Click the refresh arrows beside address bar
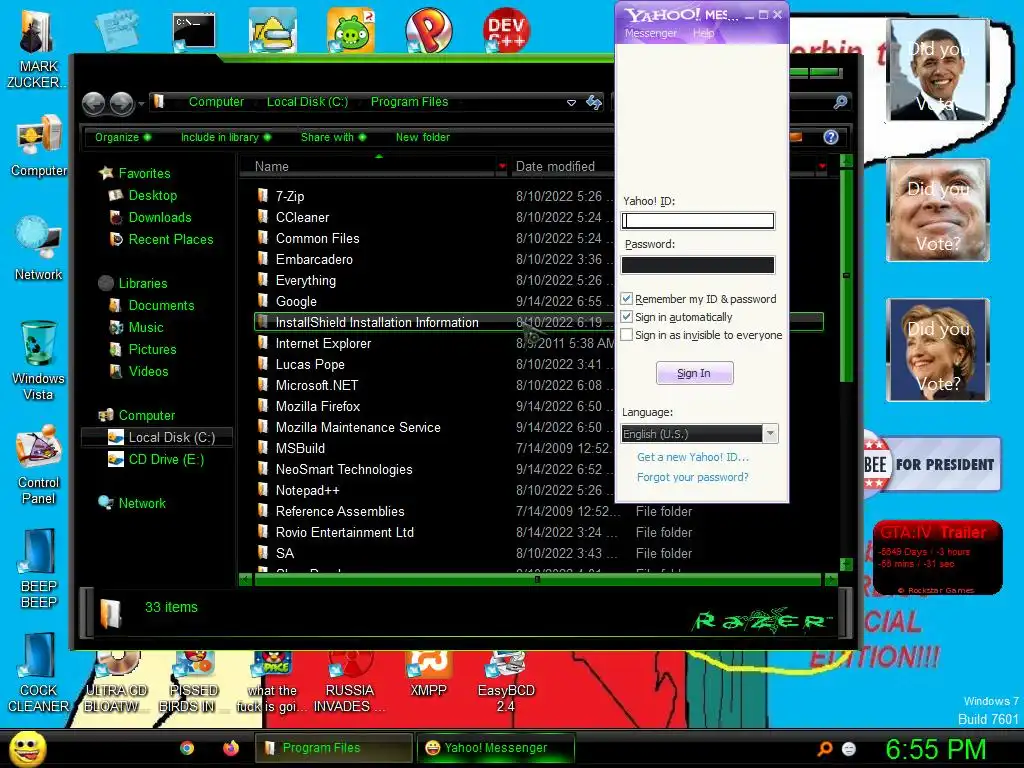 click(x=594, y=102)
